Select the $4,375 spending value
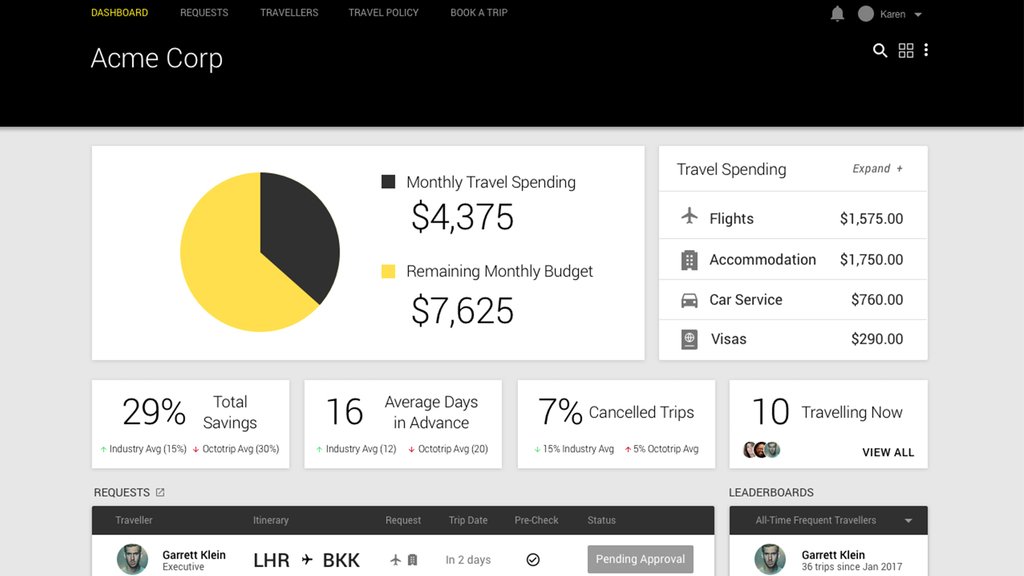This screenshot has width=1024, height=576. (462, 217)
